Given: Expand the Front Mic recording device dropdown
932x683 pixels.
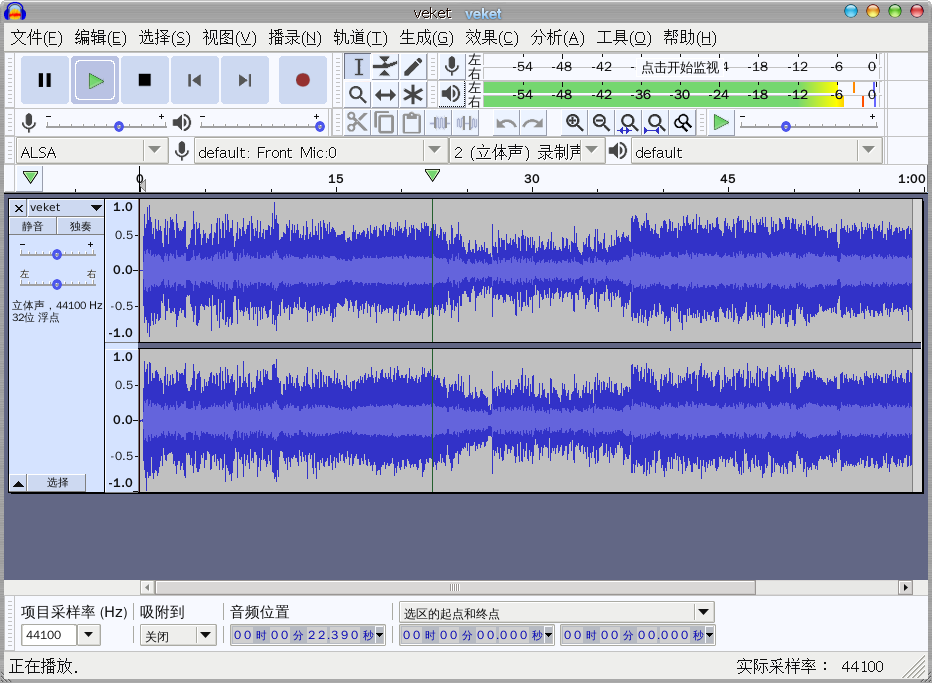Looking at the screenshot, I should coord(434,150).
